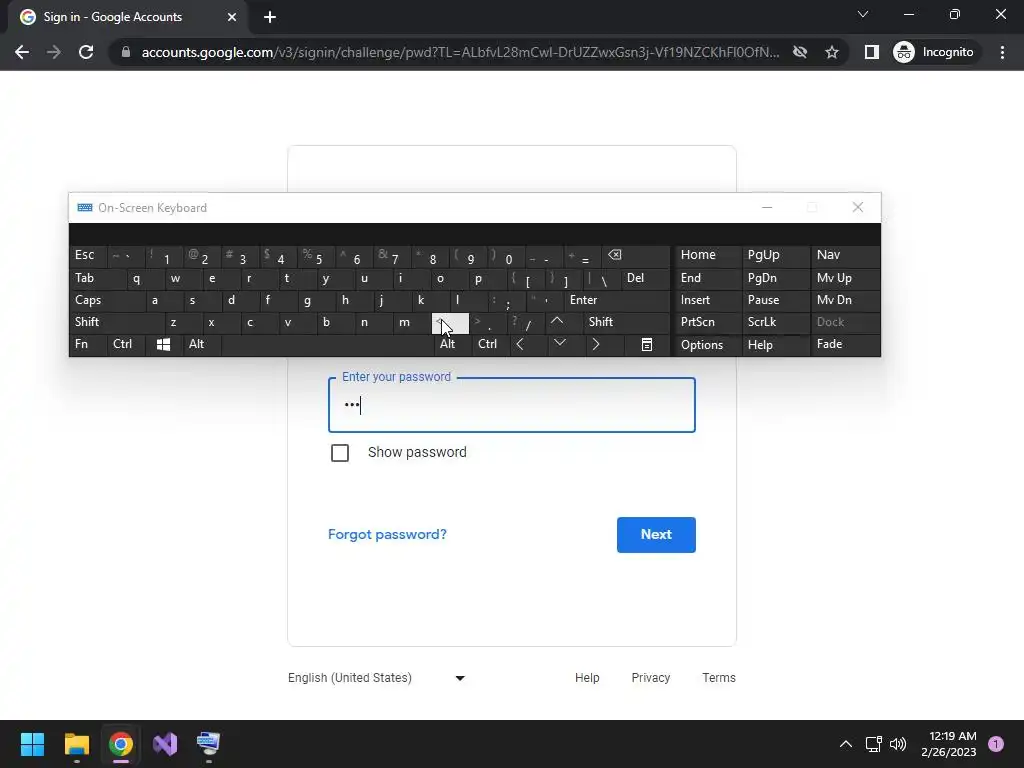Viewport: 1024px width, 768px height.
Task: Click the Chrome address bar URL
Action: click(x=460, y=52)
